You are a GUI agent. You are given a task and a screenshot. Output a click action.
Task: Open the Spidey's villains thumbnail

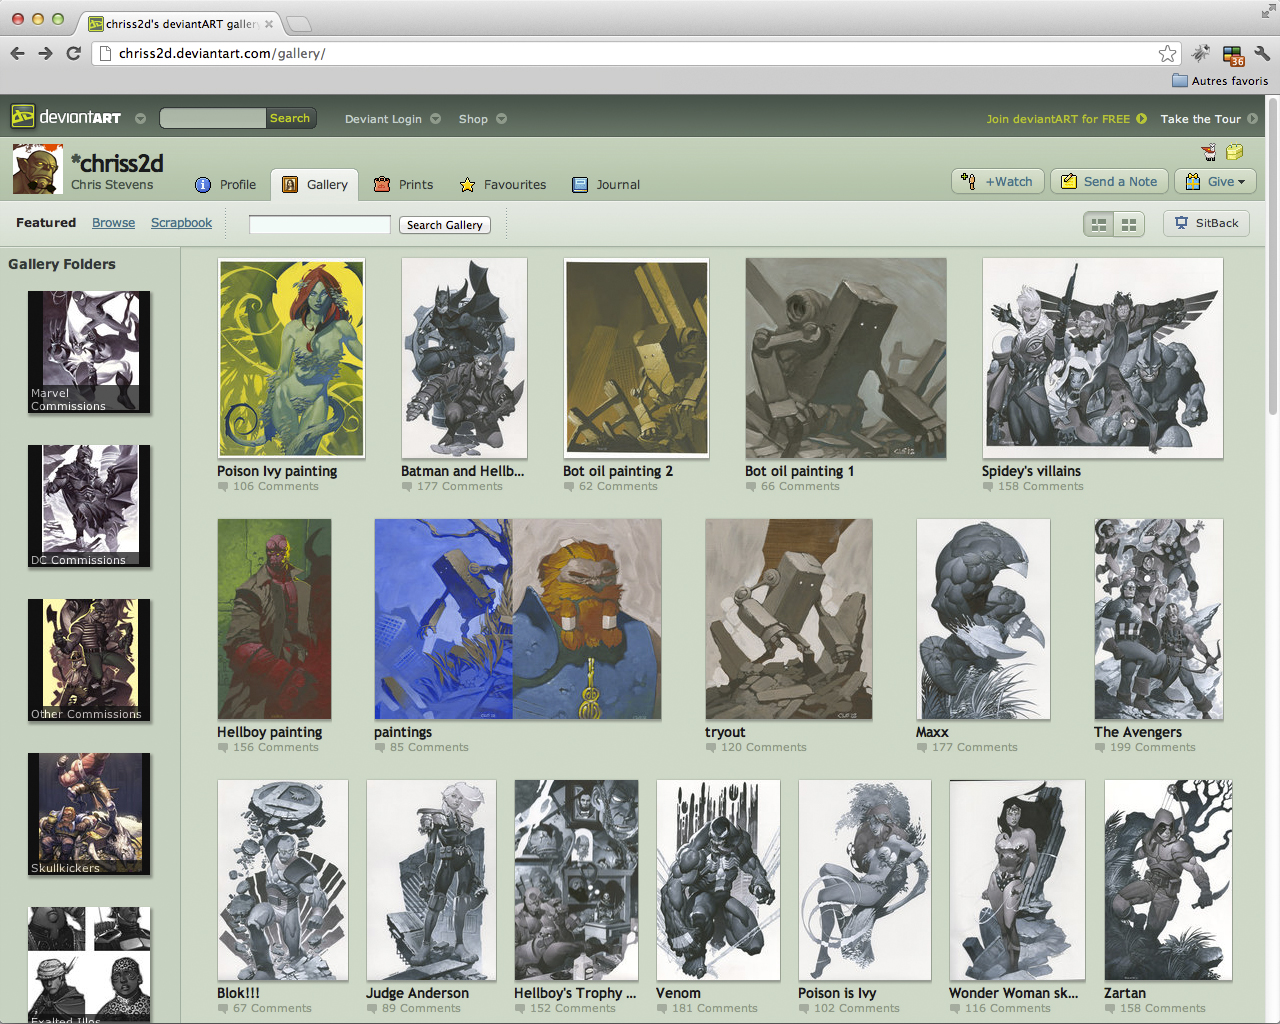click(x=1102, y=358)
